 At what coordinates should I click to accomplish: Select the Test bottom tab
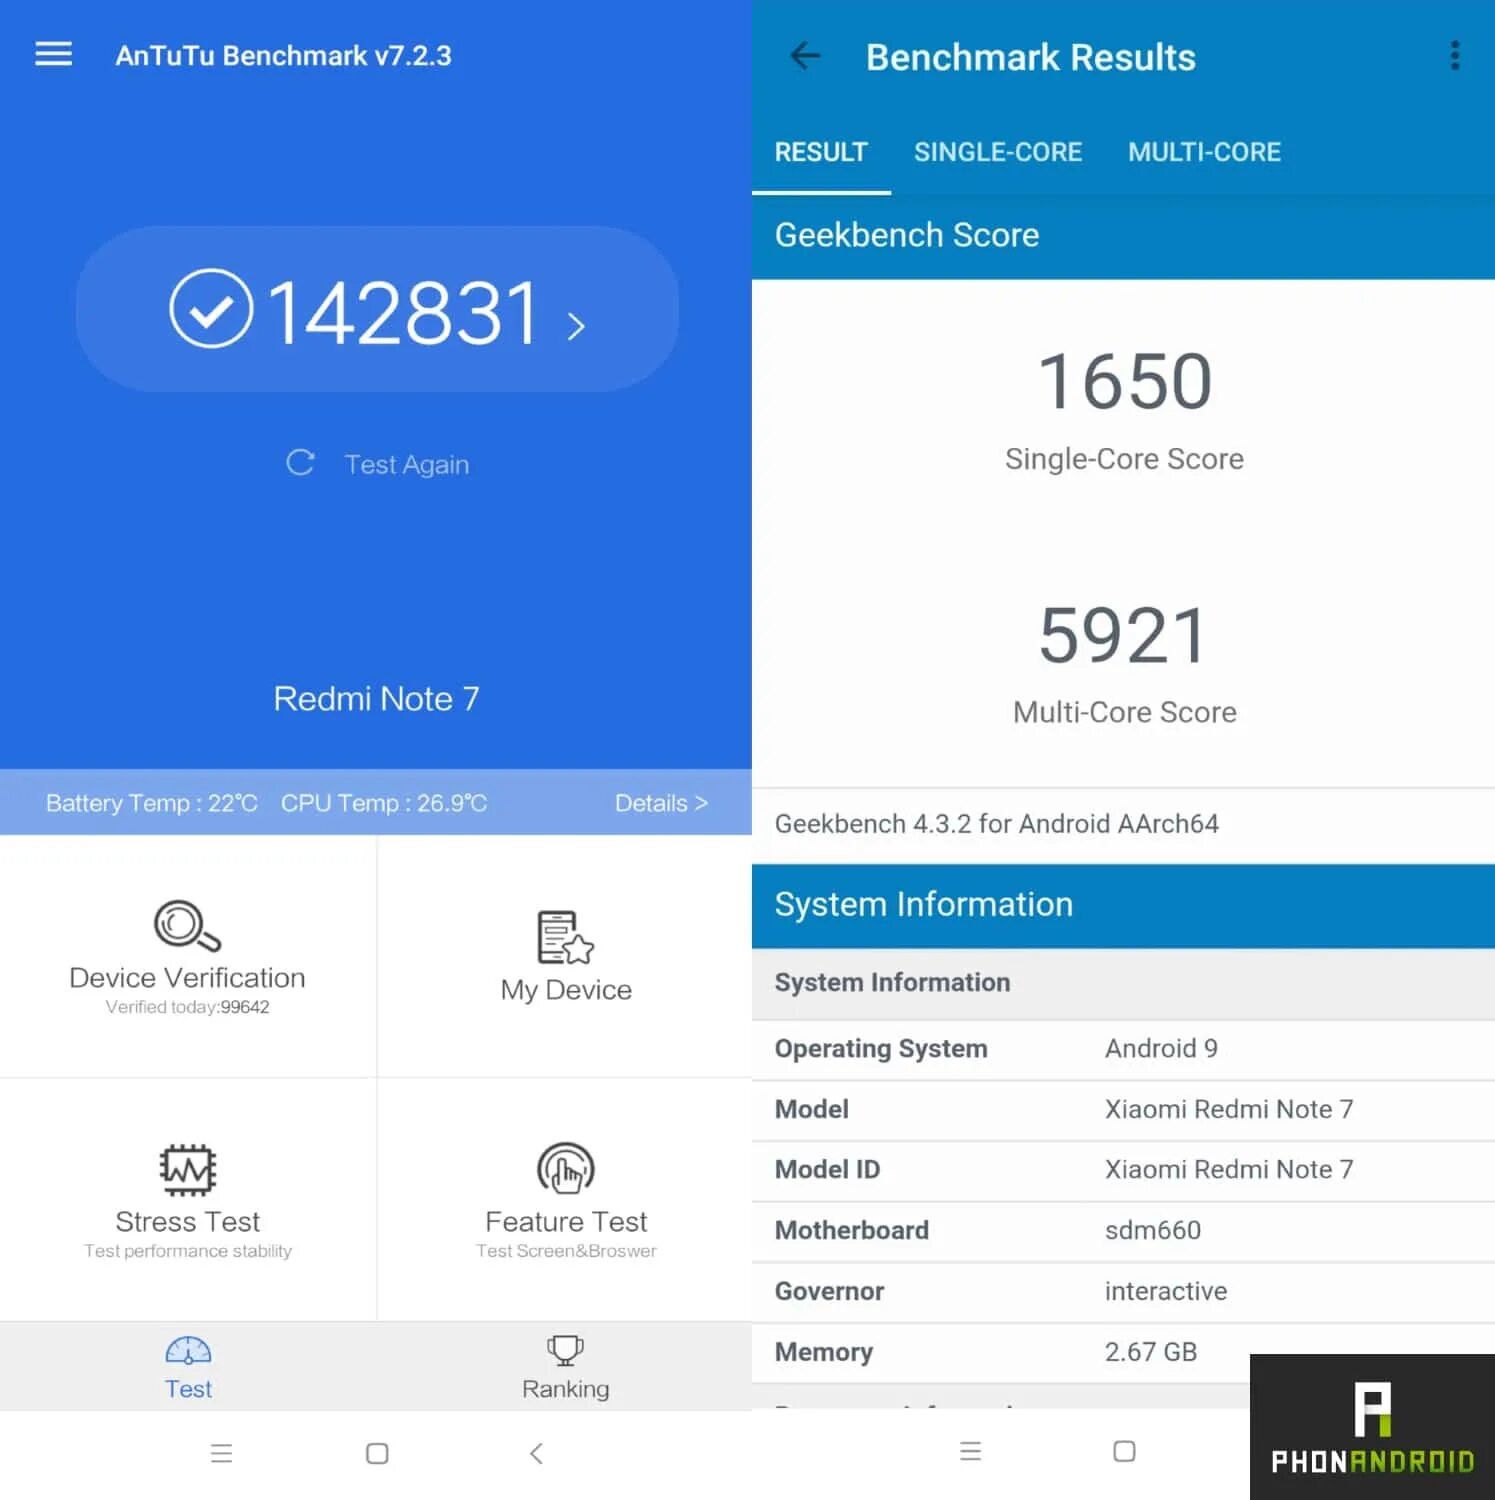[x=188, y=1367]
